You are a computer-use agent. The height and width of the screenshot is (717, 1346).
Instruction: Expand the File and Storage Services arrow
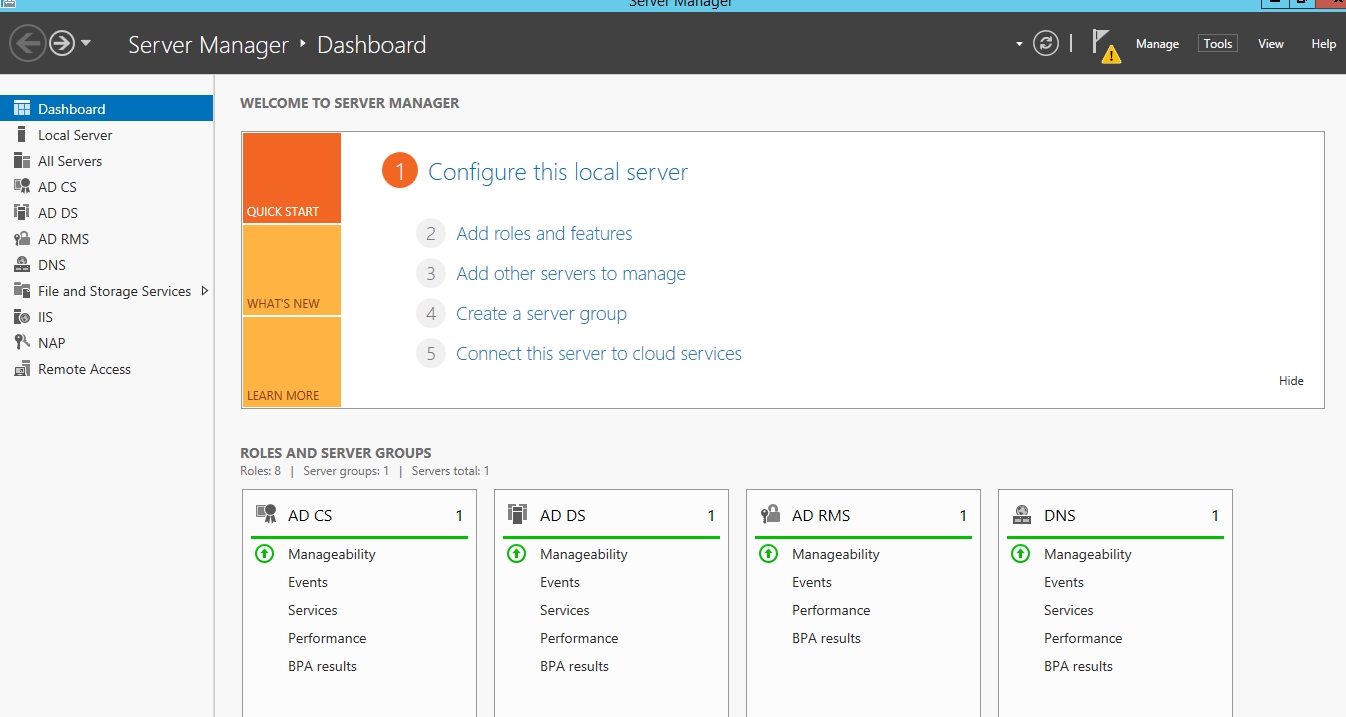click(205, 291)
